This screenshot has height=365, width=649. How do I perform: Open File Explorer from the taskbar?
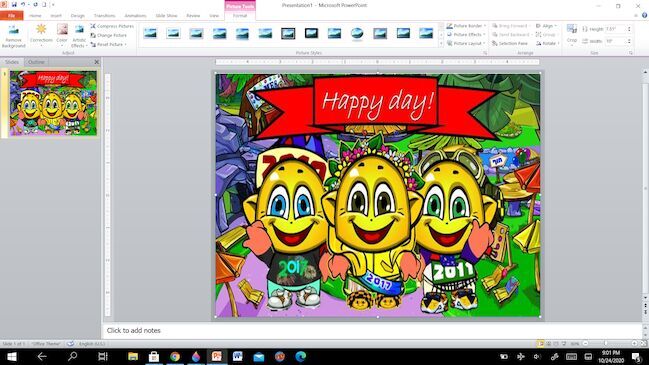[x=133, y=356]
